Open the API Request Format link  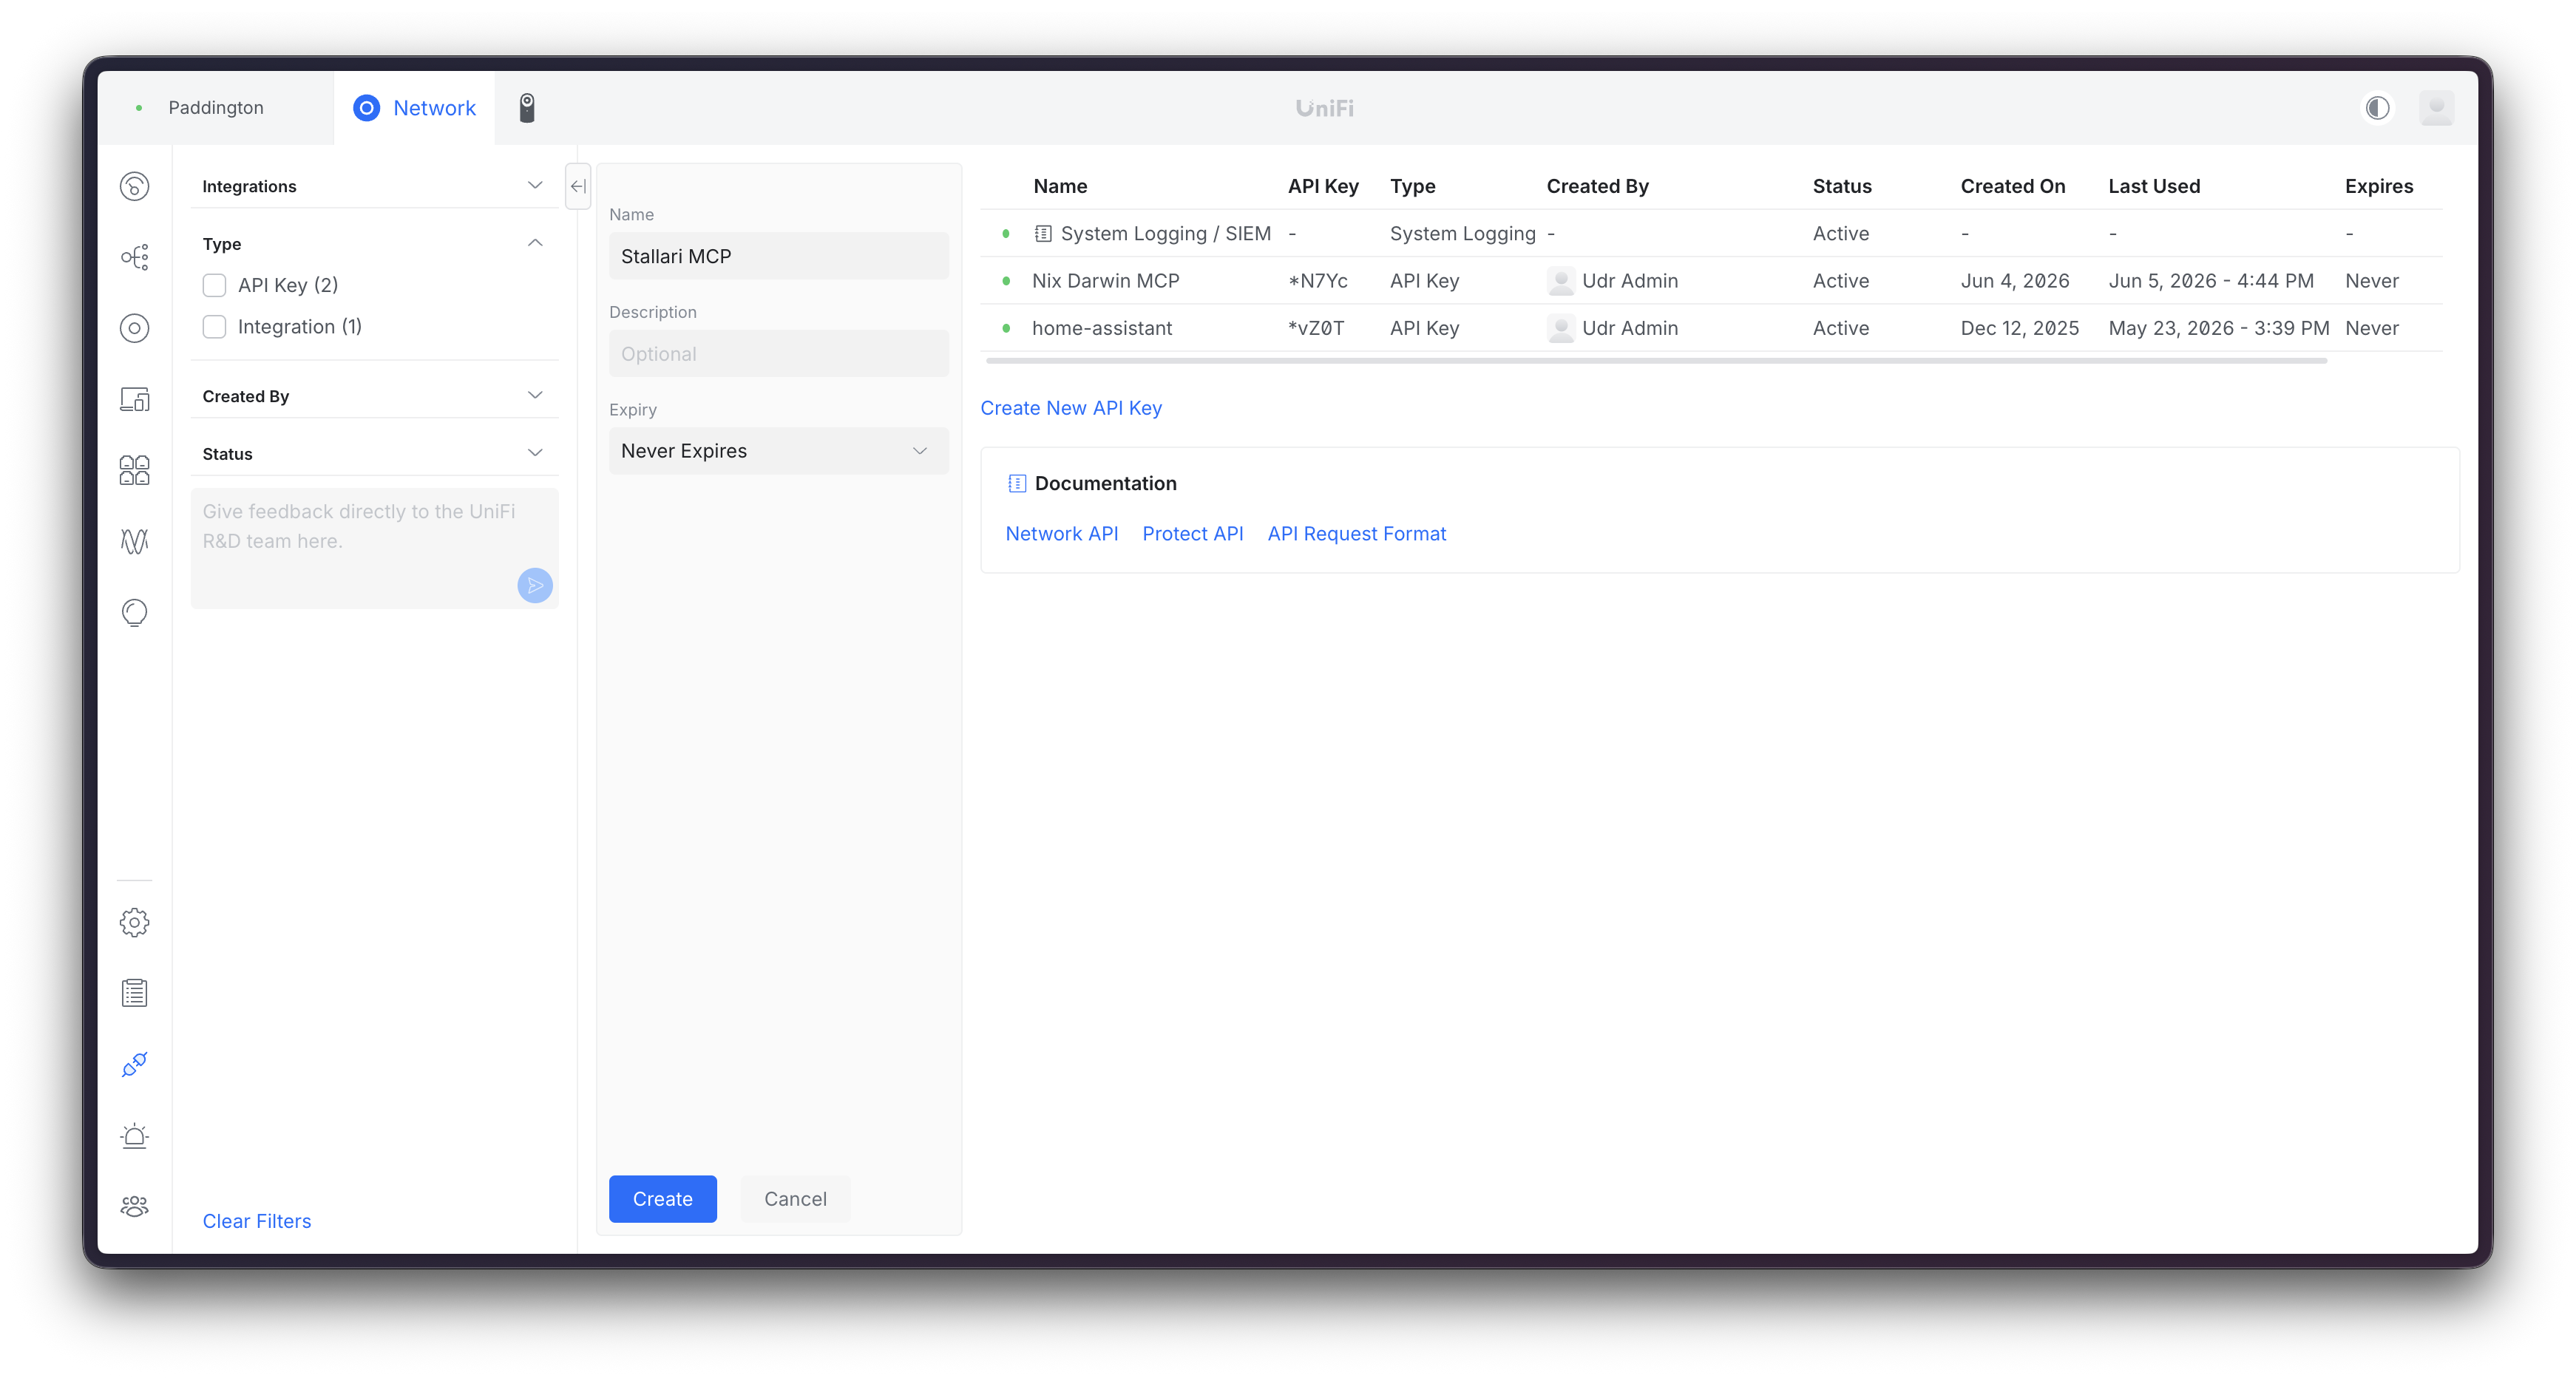pos(1356,534)
